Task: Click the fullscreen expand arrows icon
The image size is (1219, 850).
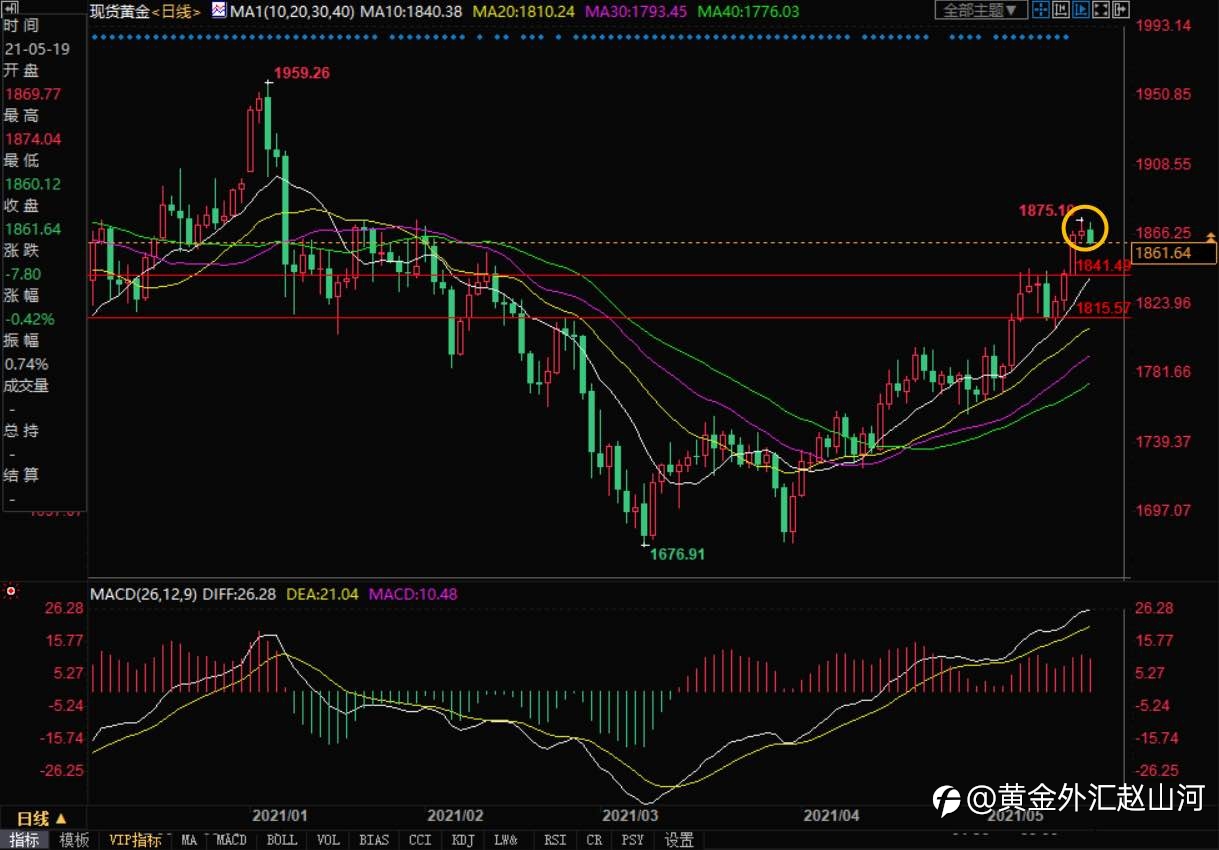Action: click(1101, 10)
